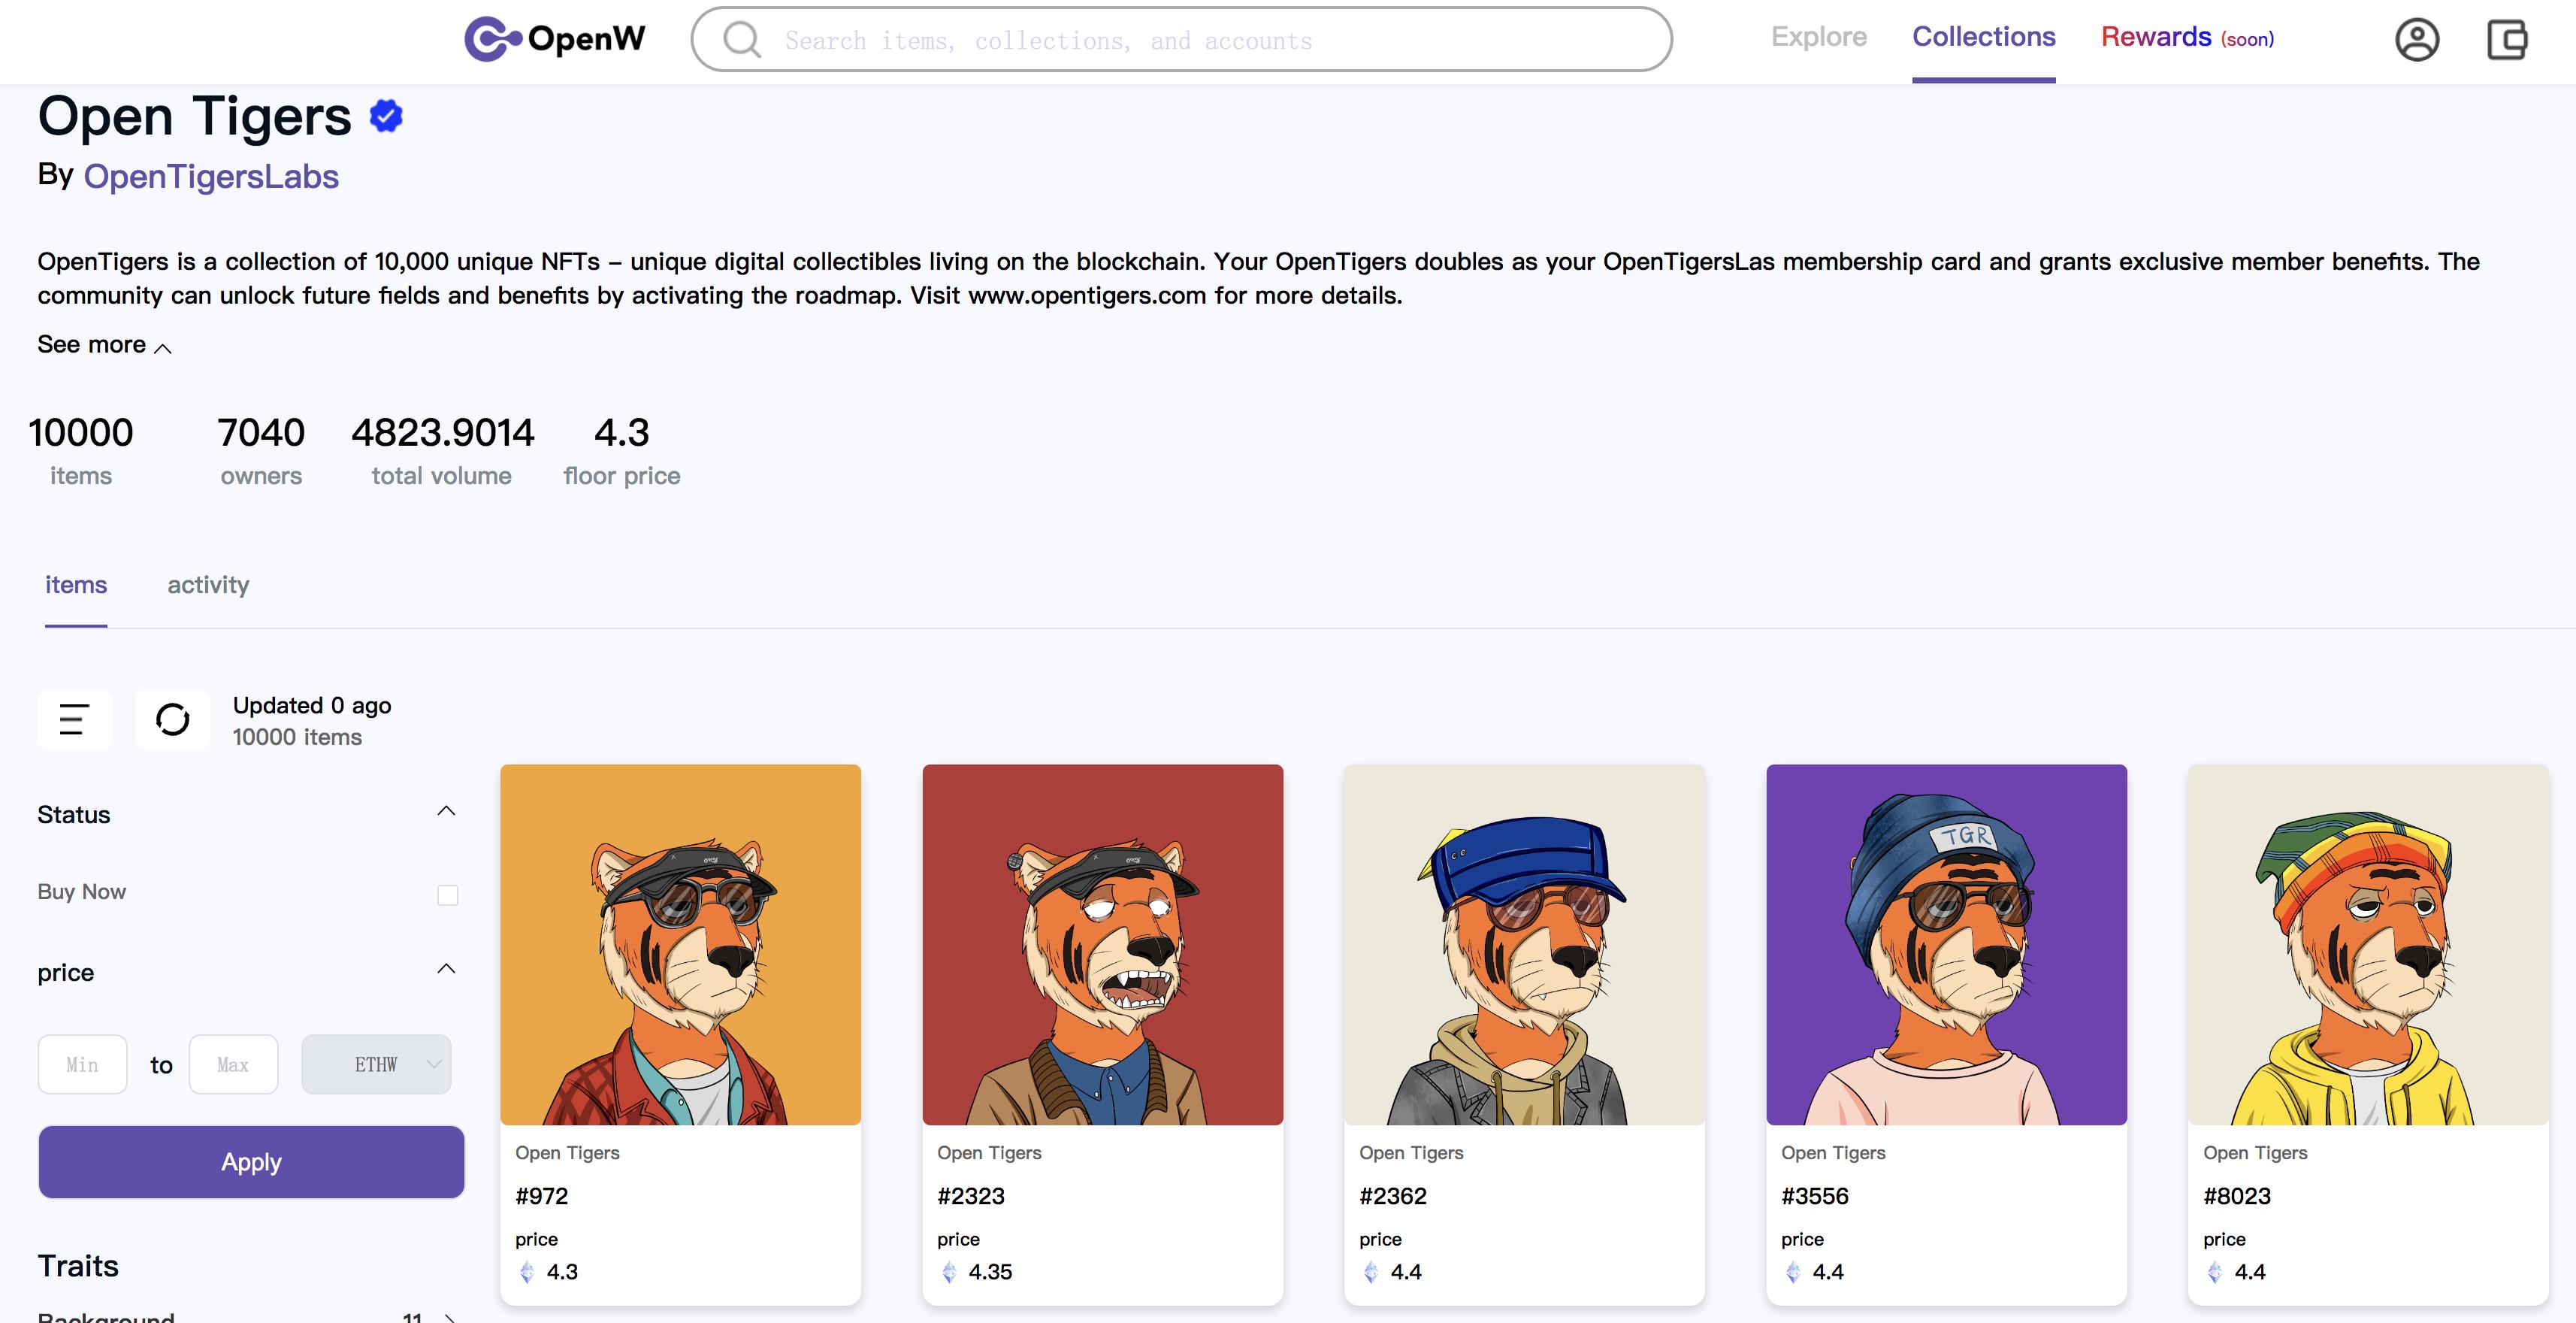Toggle the filter list icon
This screenshot has height=1323, width=2576.
(x=74, y=719)
